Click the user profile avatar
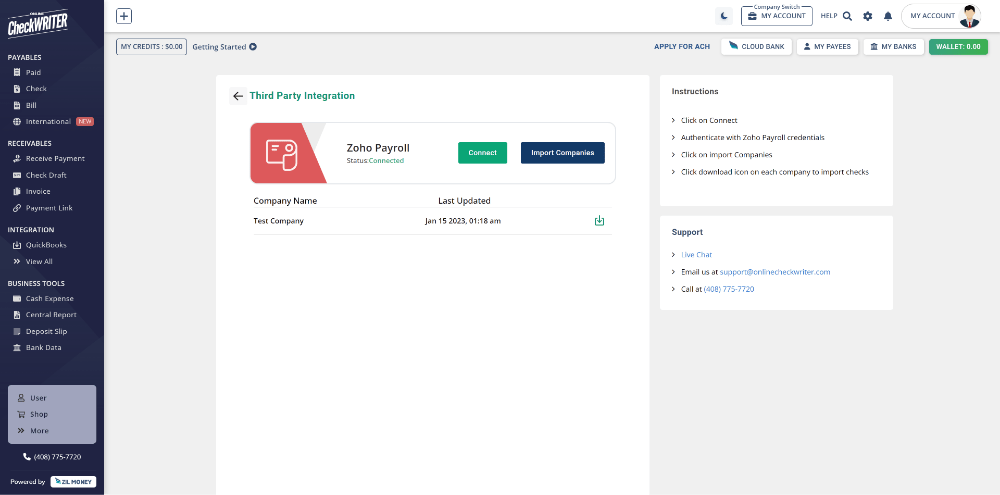The height and width of the screenshot is (495, 1000). coord(969,16)
